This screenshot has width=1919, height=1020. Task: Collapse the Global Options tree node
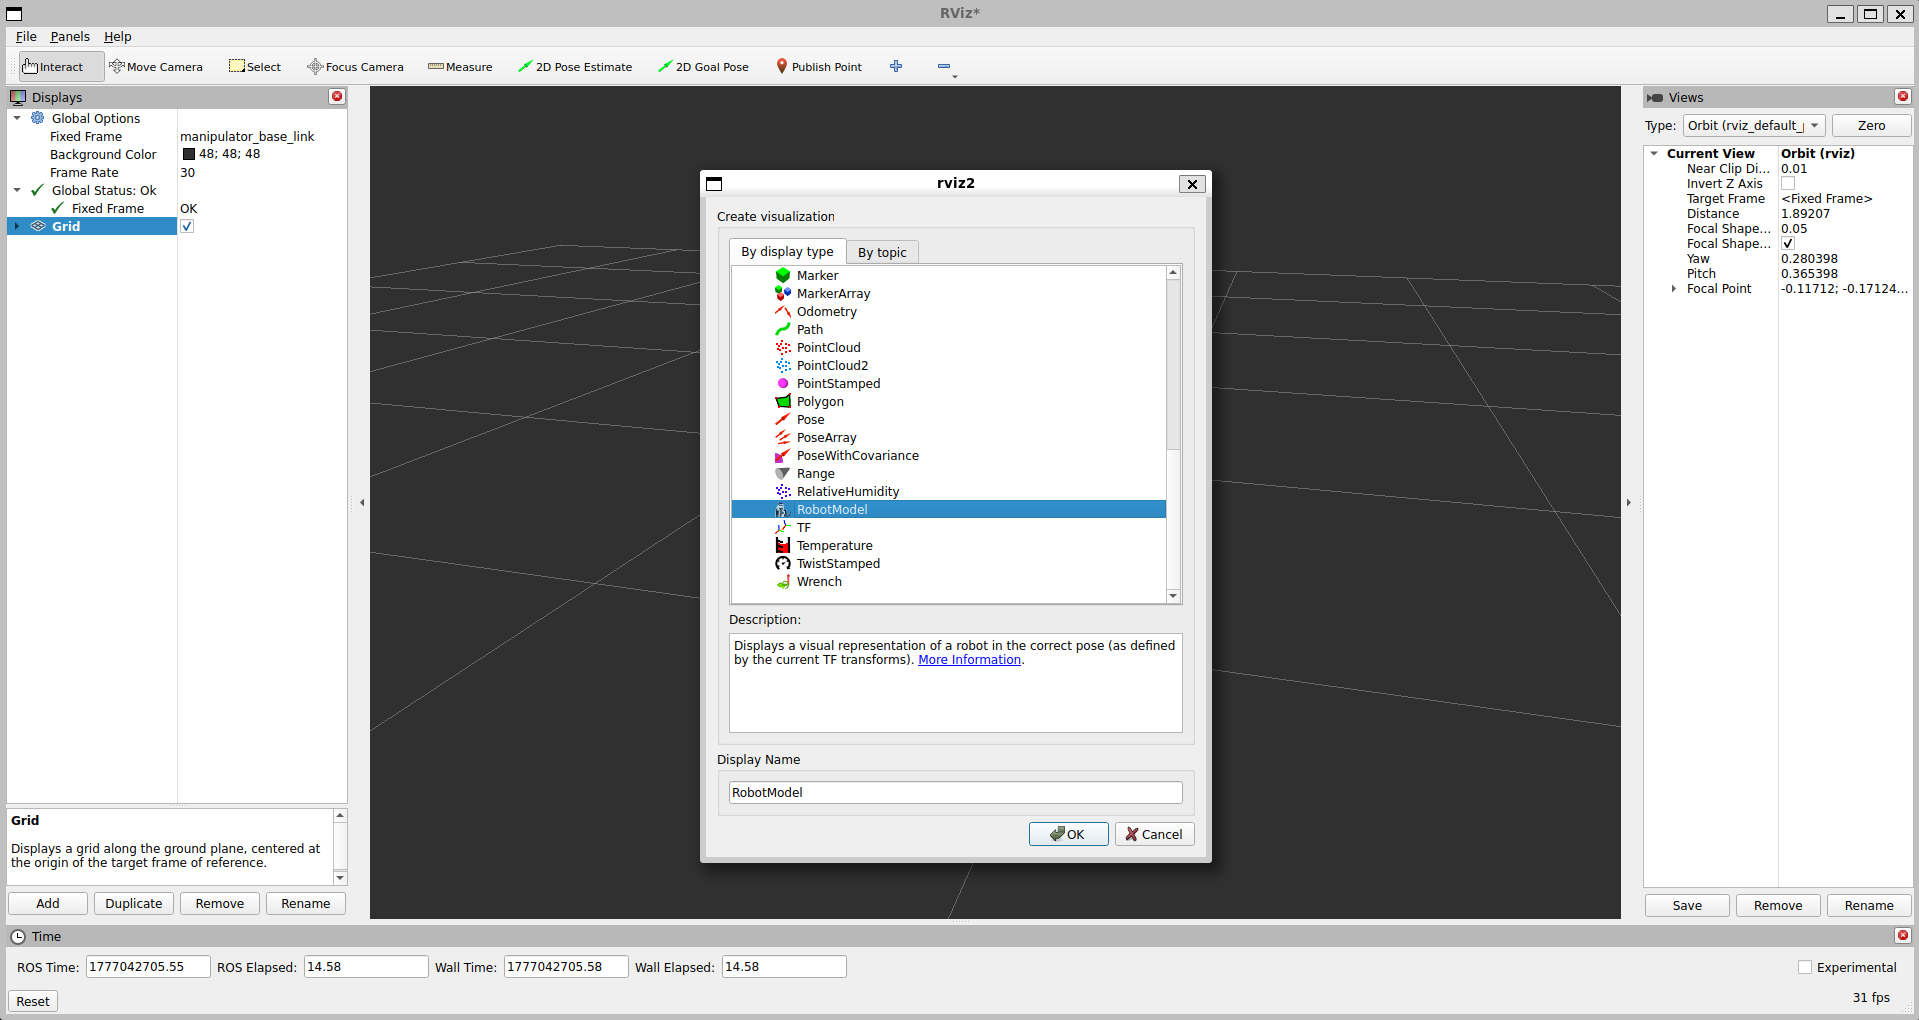17,118
